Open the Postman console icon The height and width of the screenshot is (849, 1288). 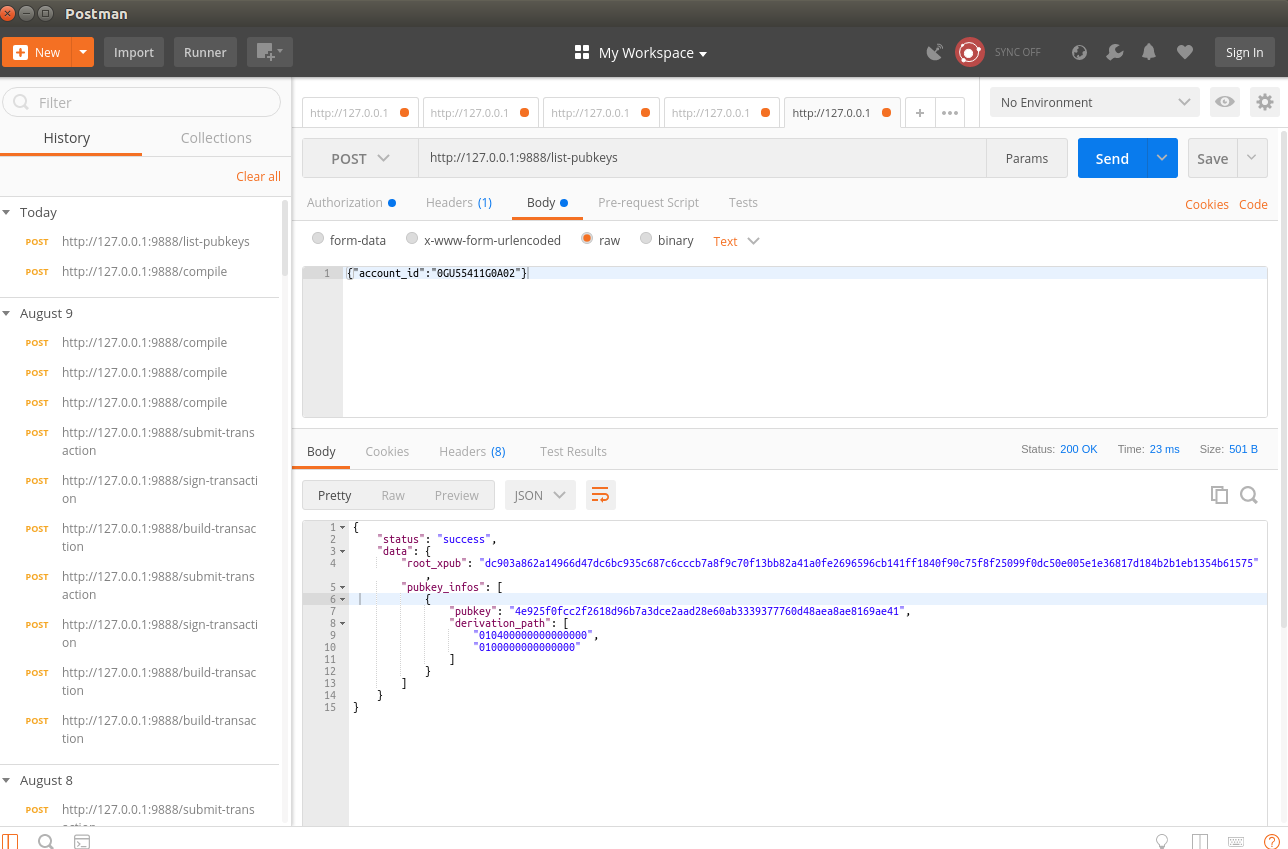[x=82, y=841]
